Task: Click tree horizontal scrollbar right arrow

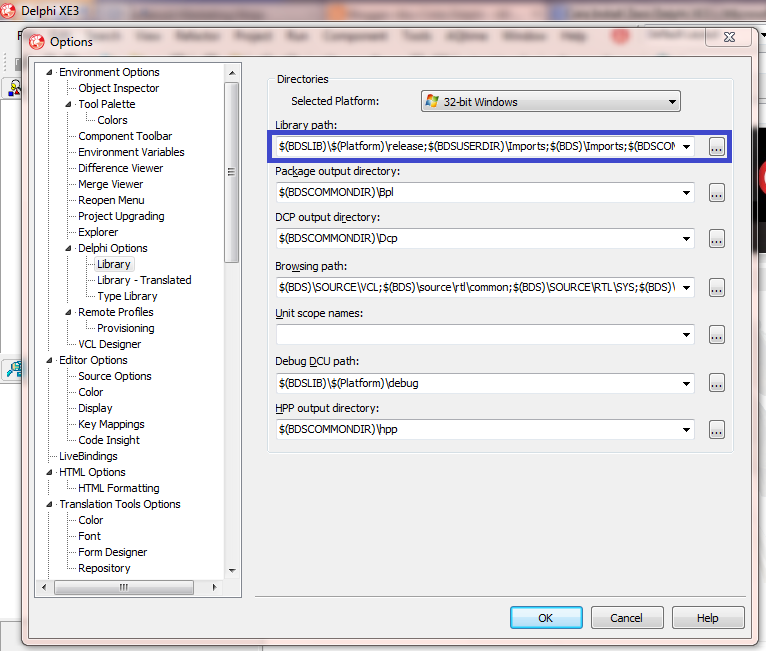Action: pos(214,587)
